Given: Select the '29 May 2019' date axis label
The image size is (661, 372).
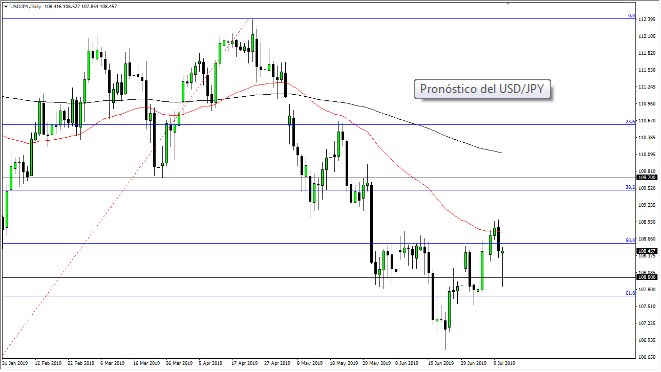Looking at the screenshot, I should pos(376,363).
